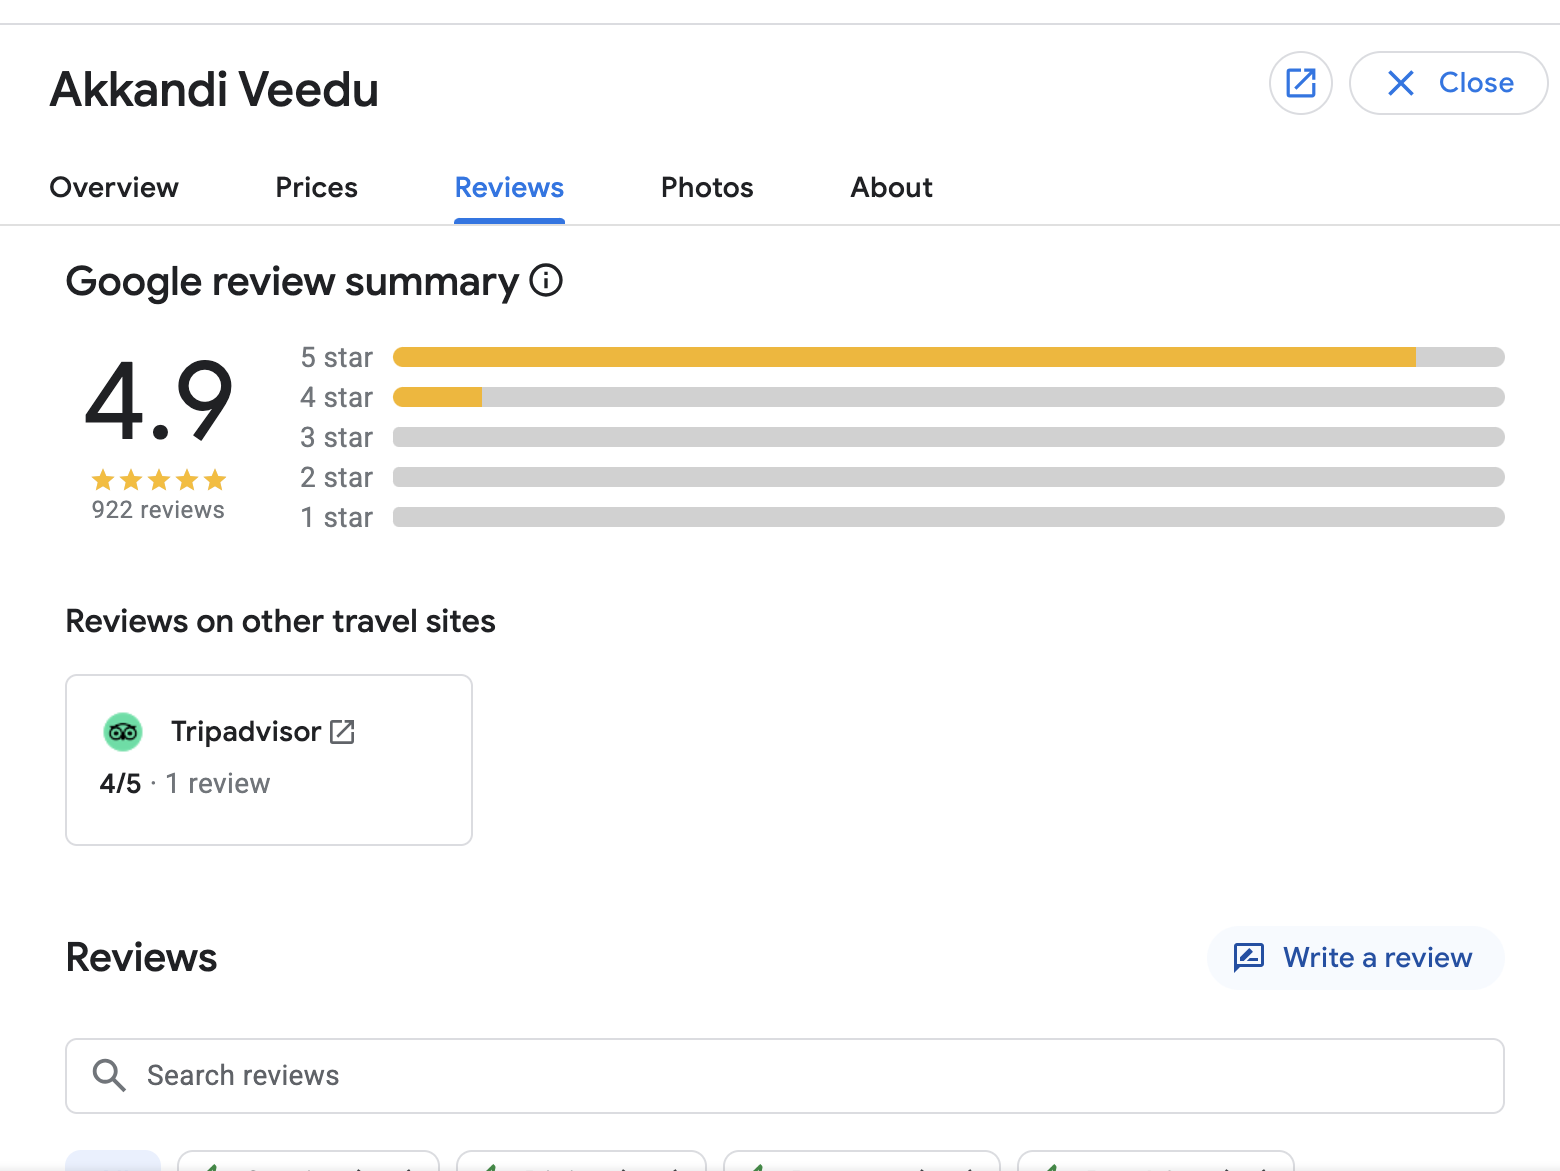This screenshot has height=1171, width=1560.
Task: Select the Reviews tab
Action: (509, 187)
